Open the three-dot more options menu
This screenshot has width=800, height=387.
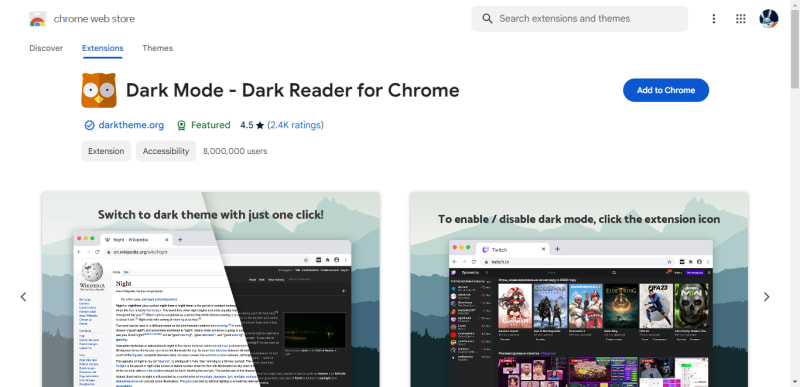713,19
